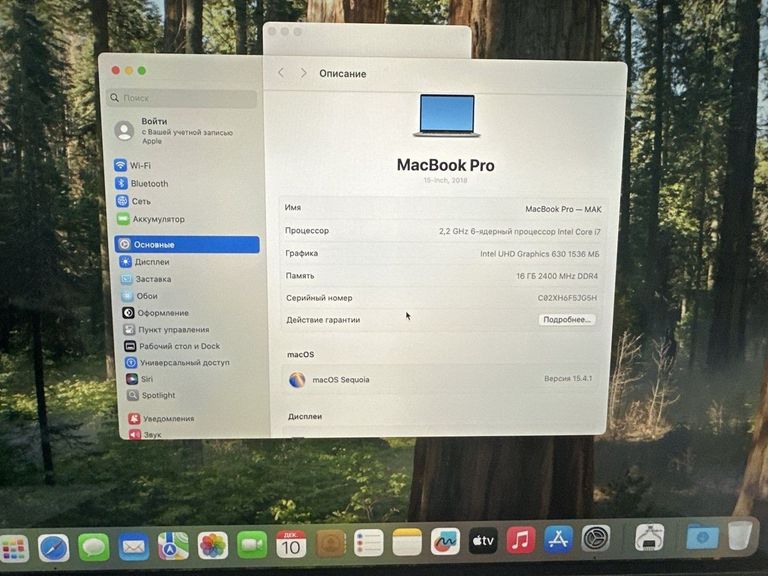Open Calendar from the Dock
The image size is (768, 576).
291,544
